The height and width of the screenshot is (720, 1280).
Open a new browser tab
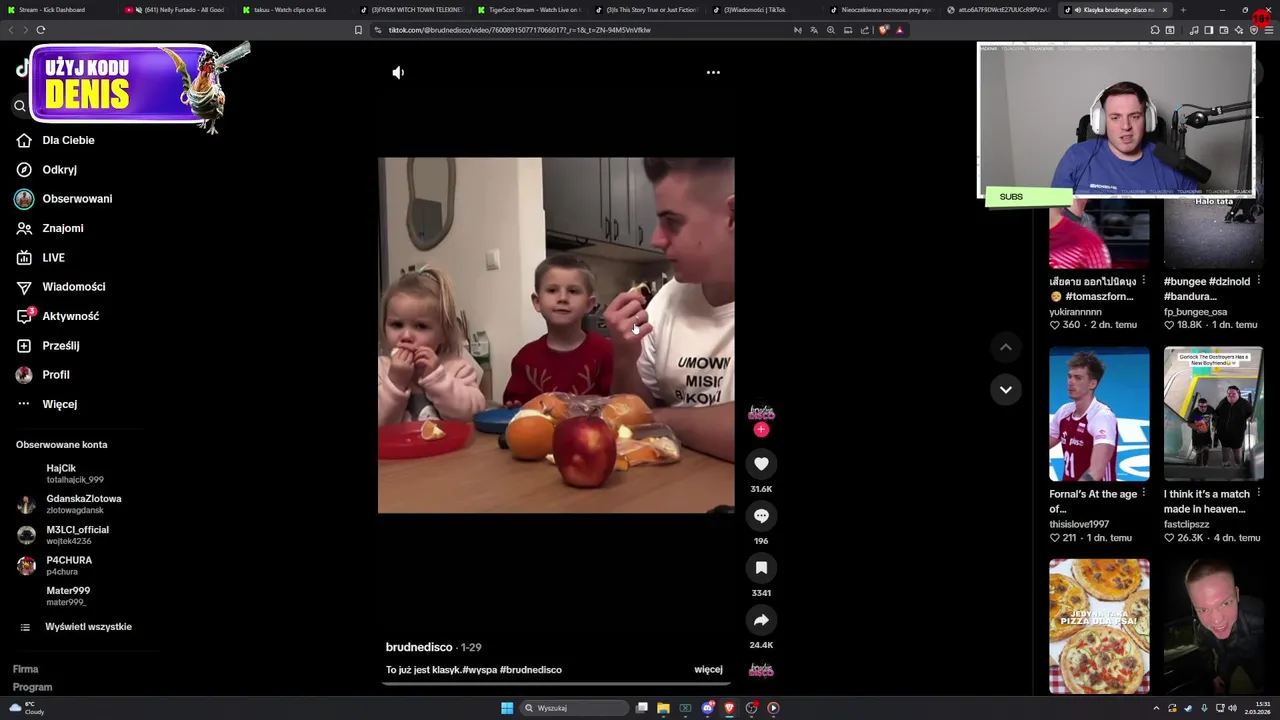click(1183, 10)
